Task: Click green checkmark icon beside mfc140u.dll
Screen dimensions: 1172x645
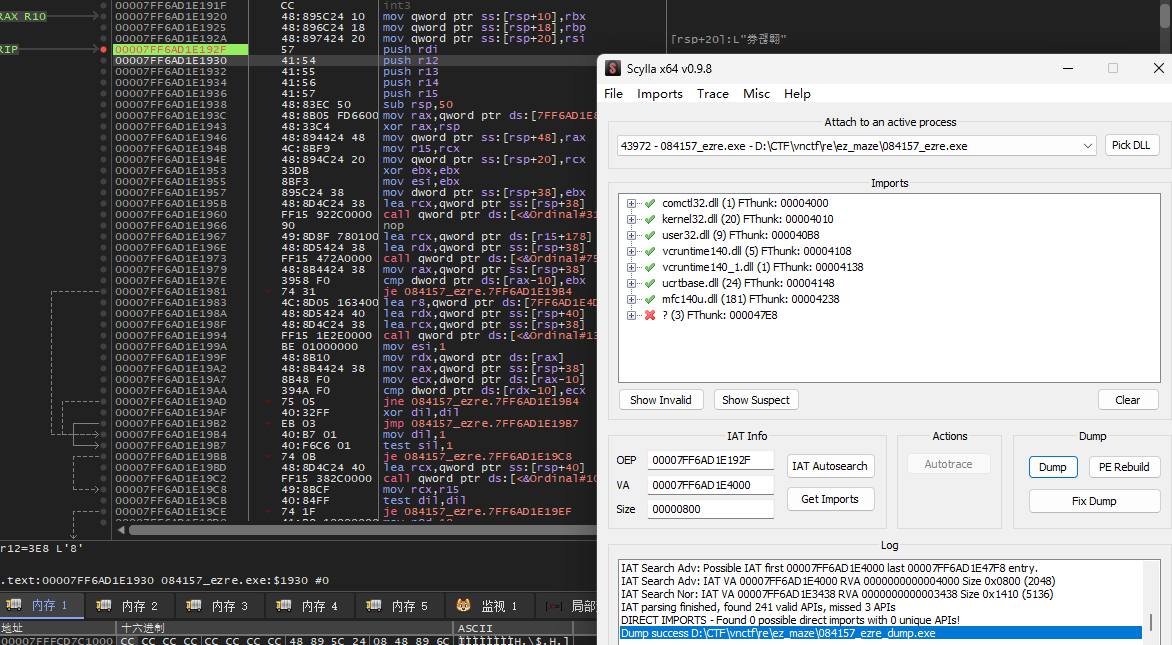Action: (x=649, y=299)
